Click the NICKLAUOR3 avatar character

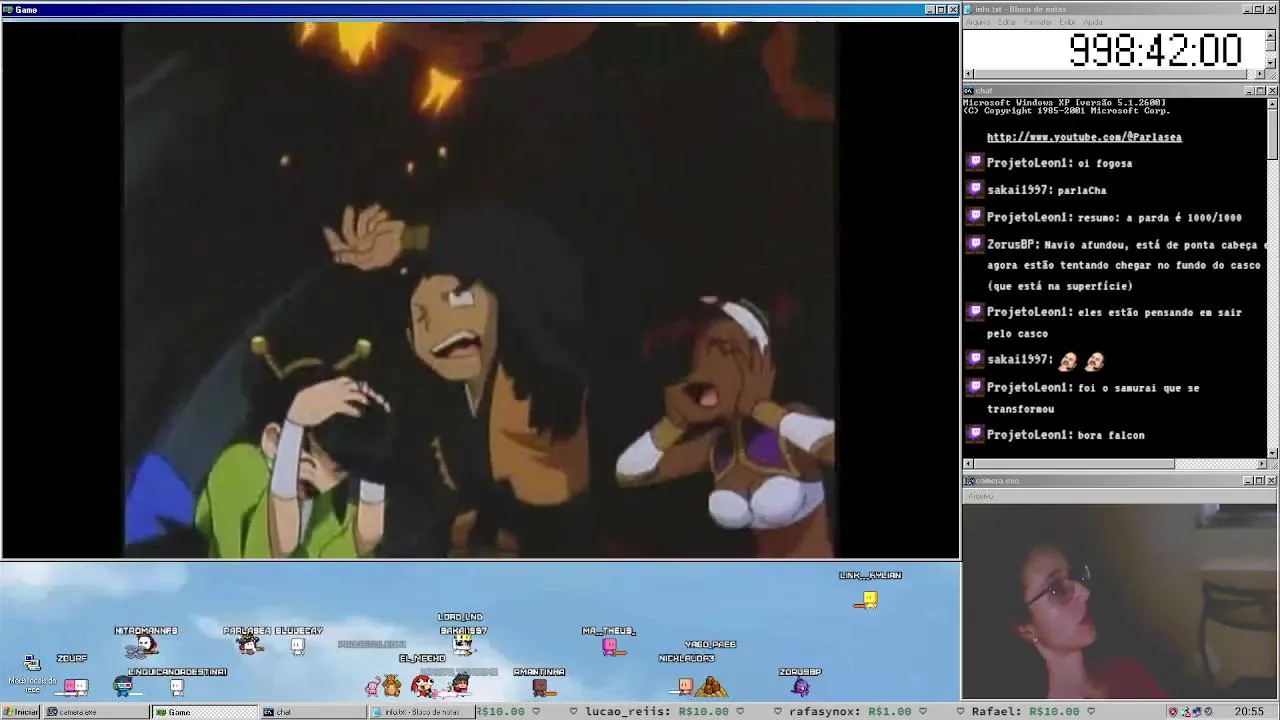(x=685, y=686)
